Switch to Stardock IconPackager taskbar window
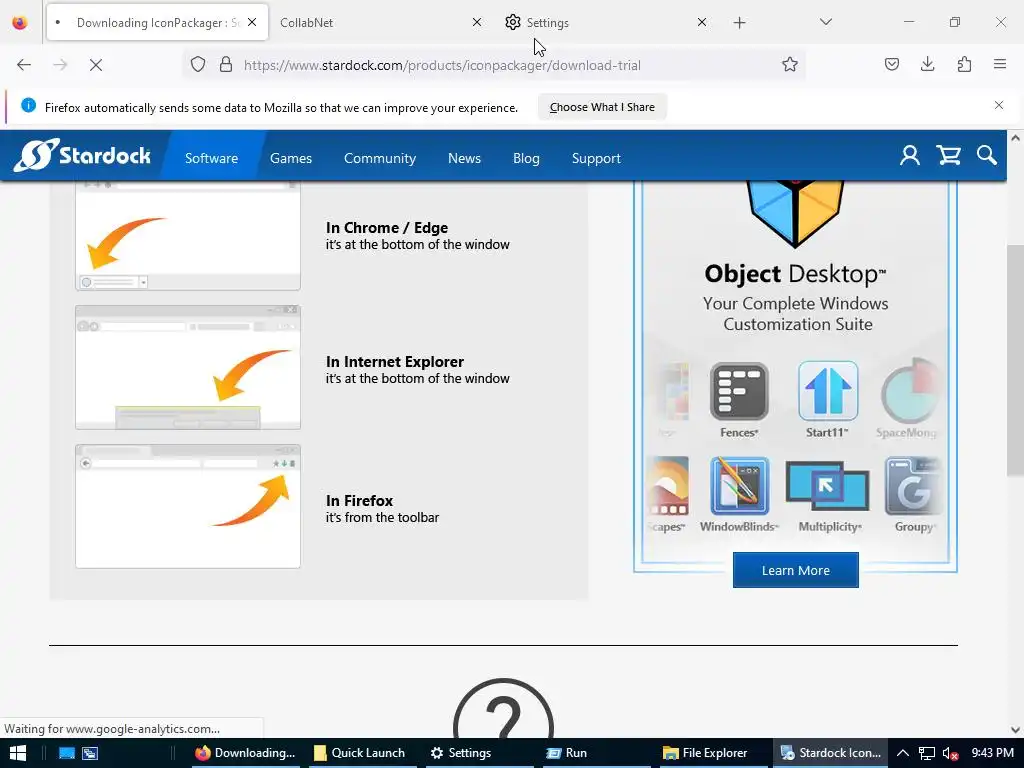1024x768 pixels. [x=831, y=753]
